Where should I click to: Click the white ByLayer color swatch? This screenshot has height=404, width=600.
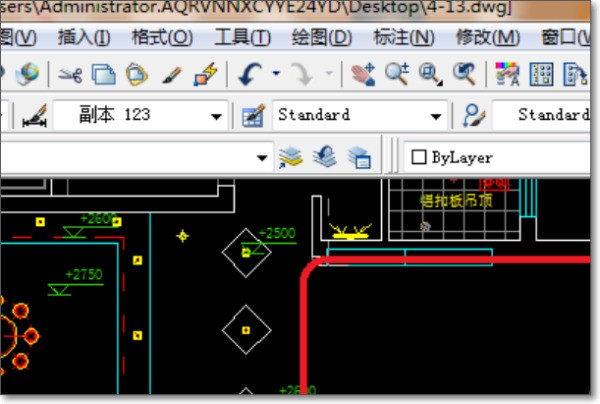click(419, 157)
